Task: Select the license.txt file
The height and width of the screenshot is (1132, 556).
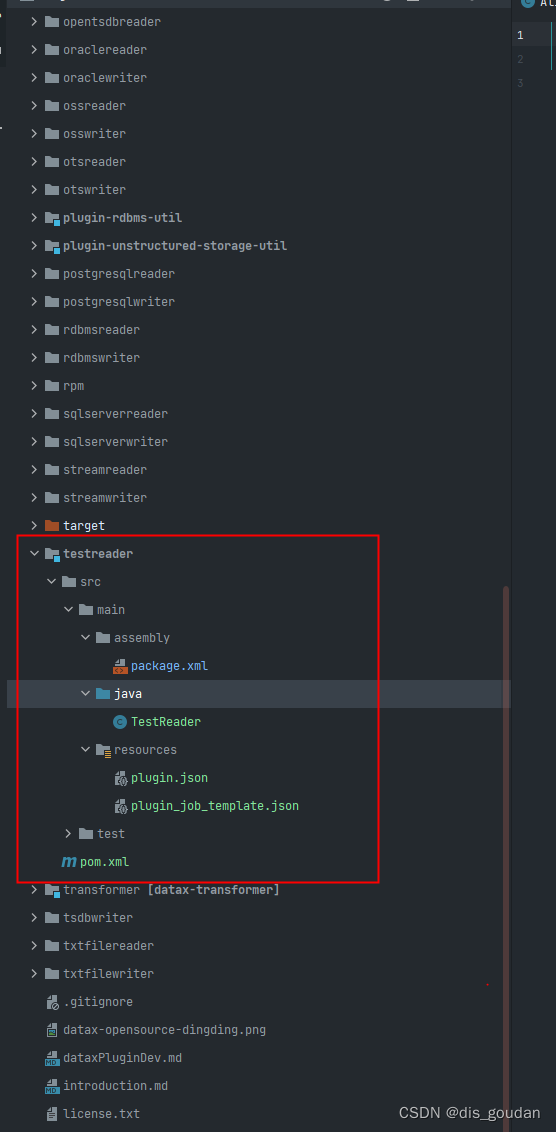Action: (102, 1114)
